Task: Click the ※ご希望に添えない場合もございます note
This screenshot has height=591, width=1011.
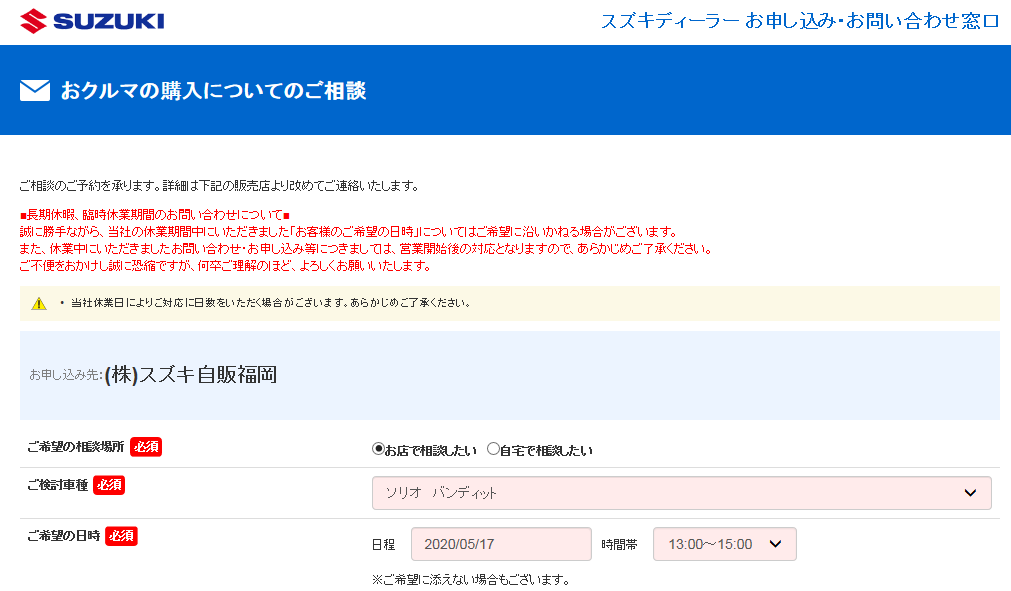Action: click(x=471, y=579)
